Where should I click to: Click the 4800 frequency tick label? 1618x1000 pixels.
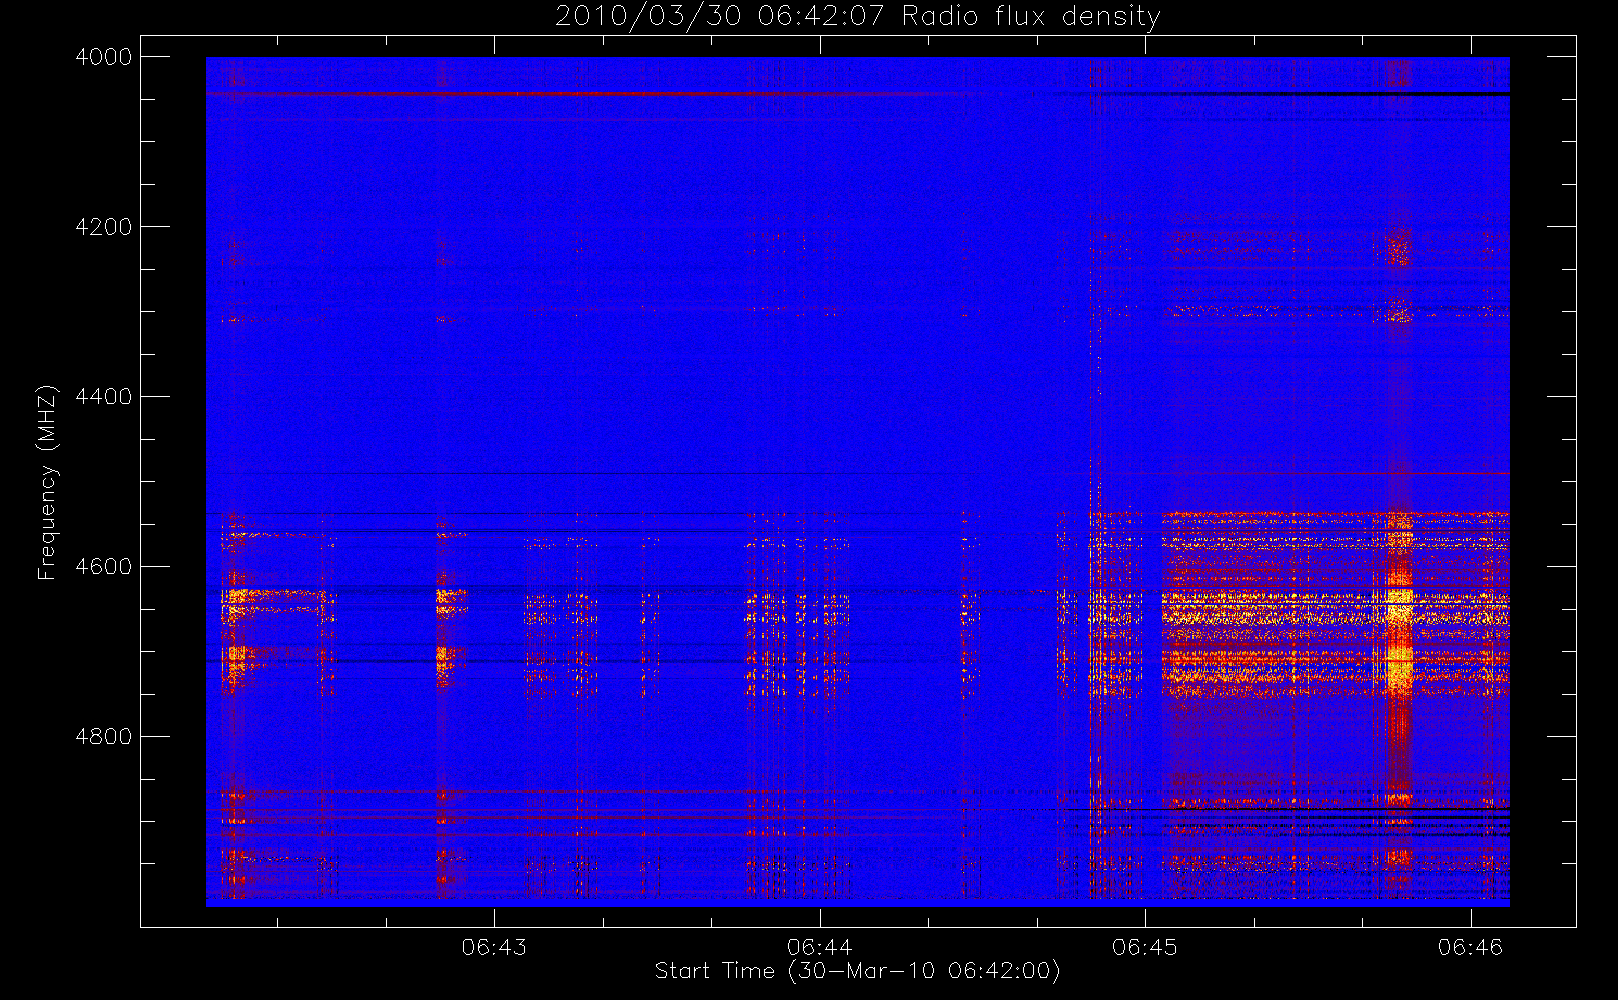coord(104,737)
